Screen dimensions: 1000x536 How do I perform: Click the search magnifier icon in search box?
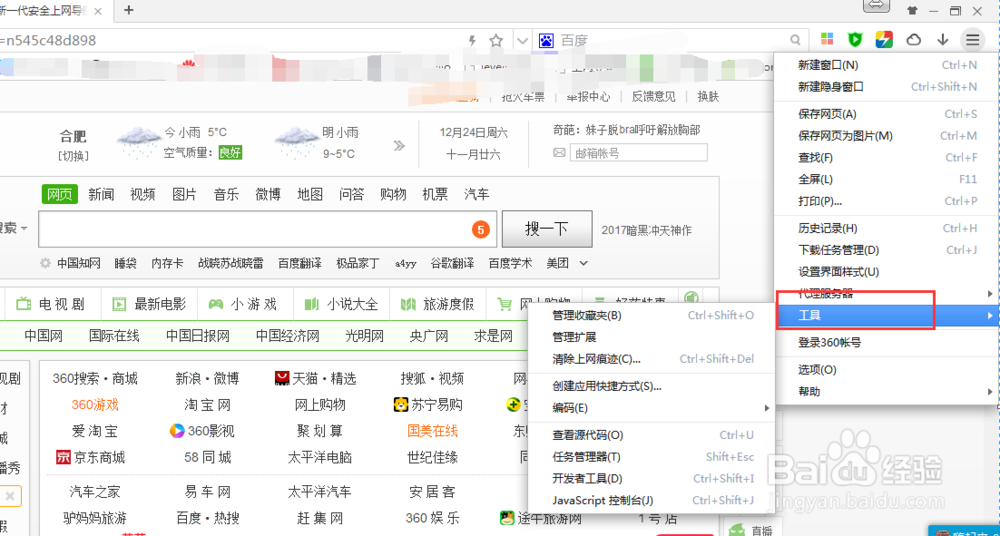coord(795,40)
